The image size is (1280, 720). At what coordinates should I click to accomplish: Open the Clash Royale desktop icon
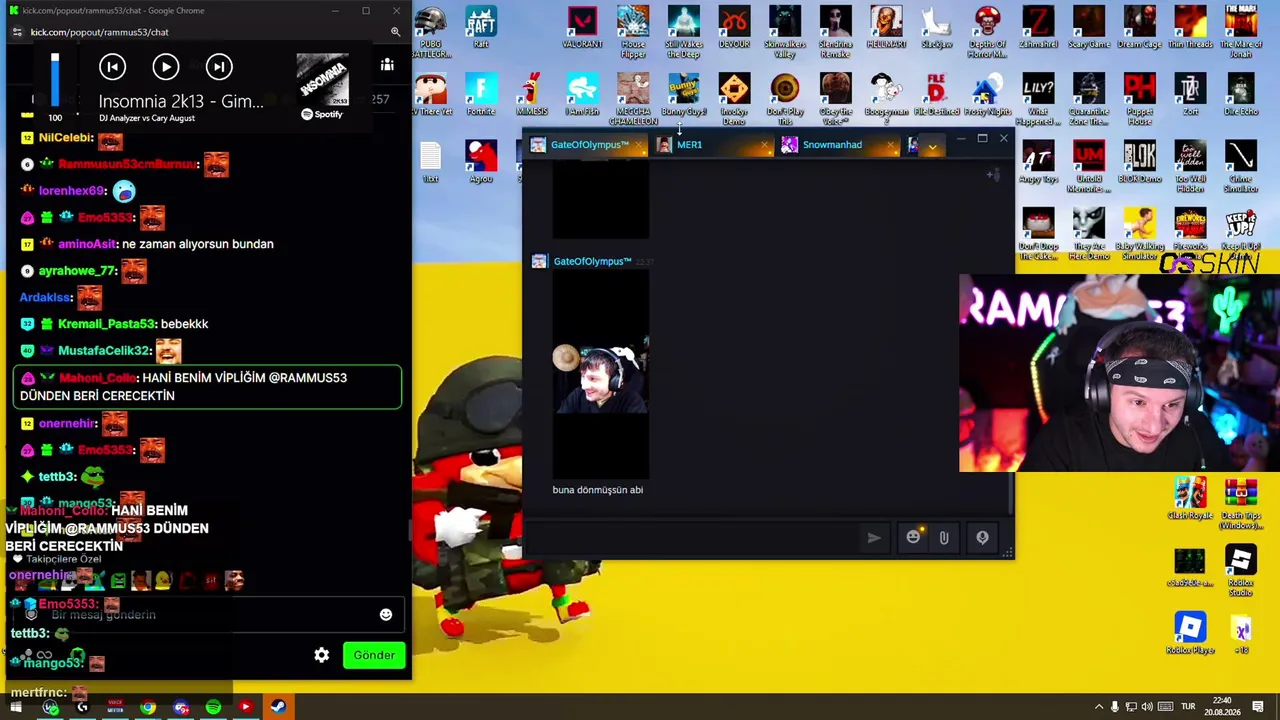coord(1190,499)
